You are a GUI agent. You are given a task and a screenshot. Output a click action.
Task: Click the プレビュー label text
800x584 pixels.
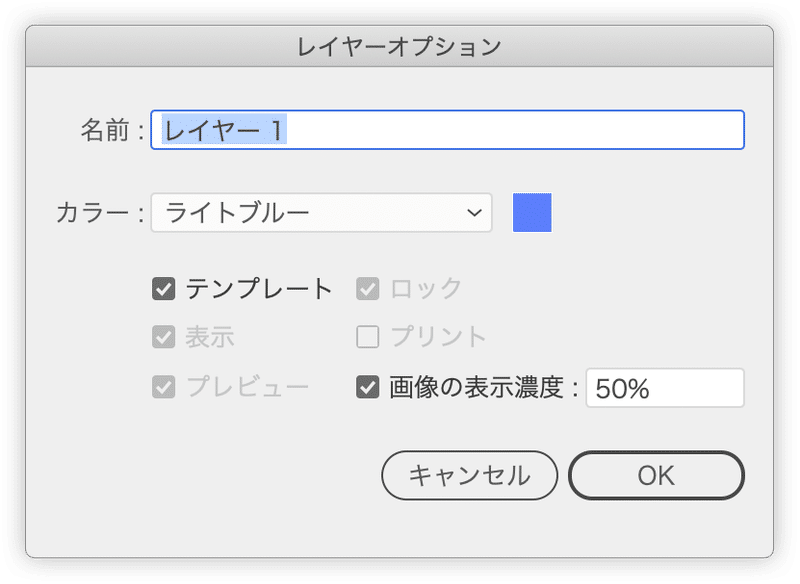[x=247, y=387]
